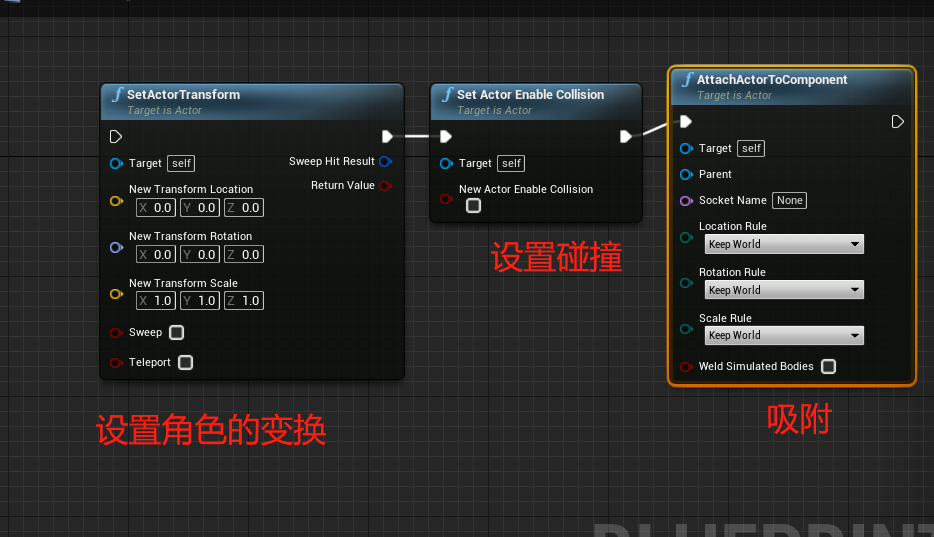Click Socket Name input pin
The width and height of the screenshot is (934, 537).
coord(686,201)
